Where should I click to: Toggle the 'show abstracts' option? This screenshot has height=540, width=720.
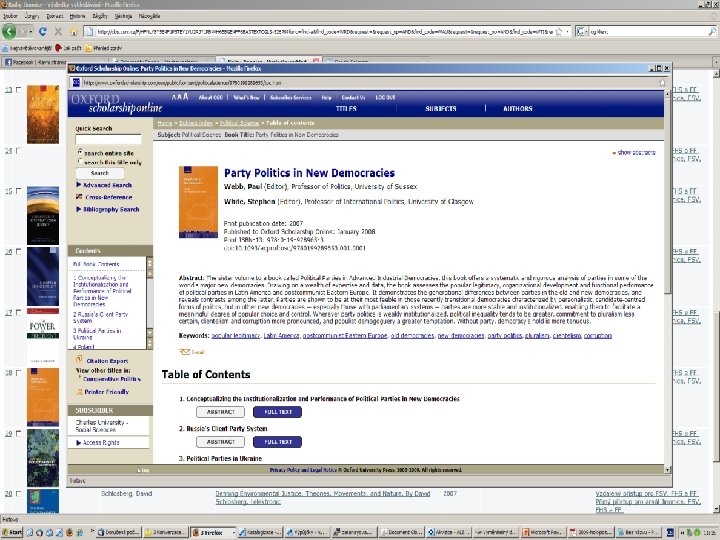pyautogui.click(x=634, y=152)
